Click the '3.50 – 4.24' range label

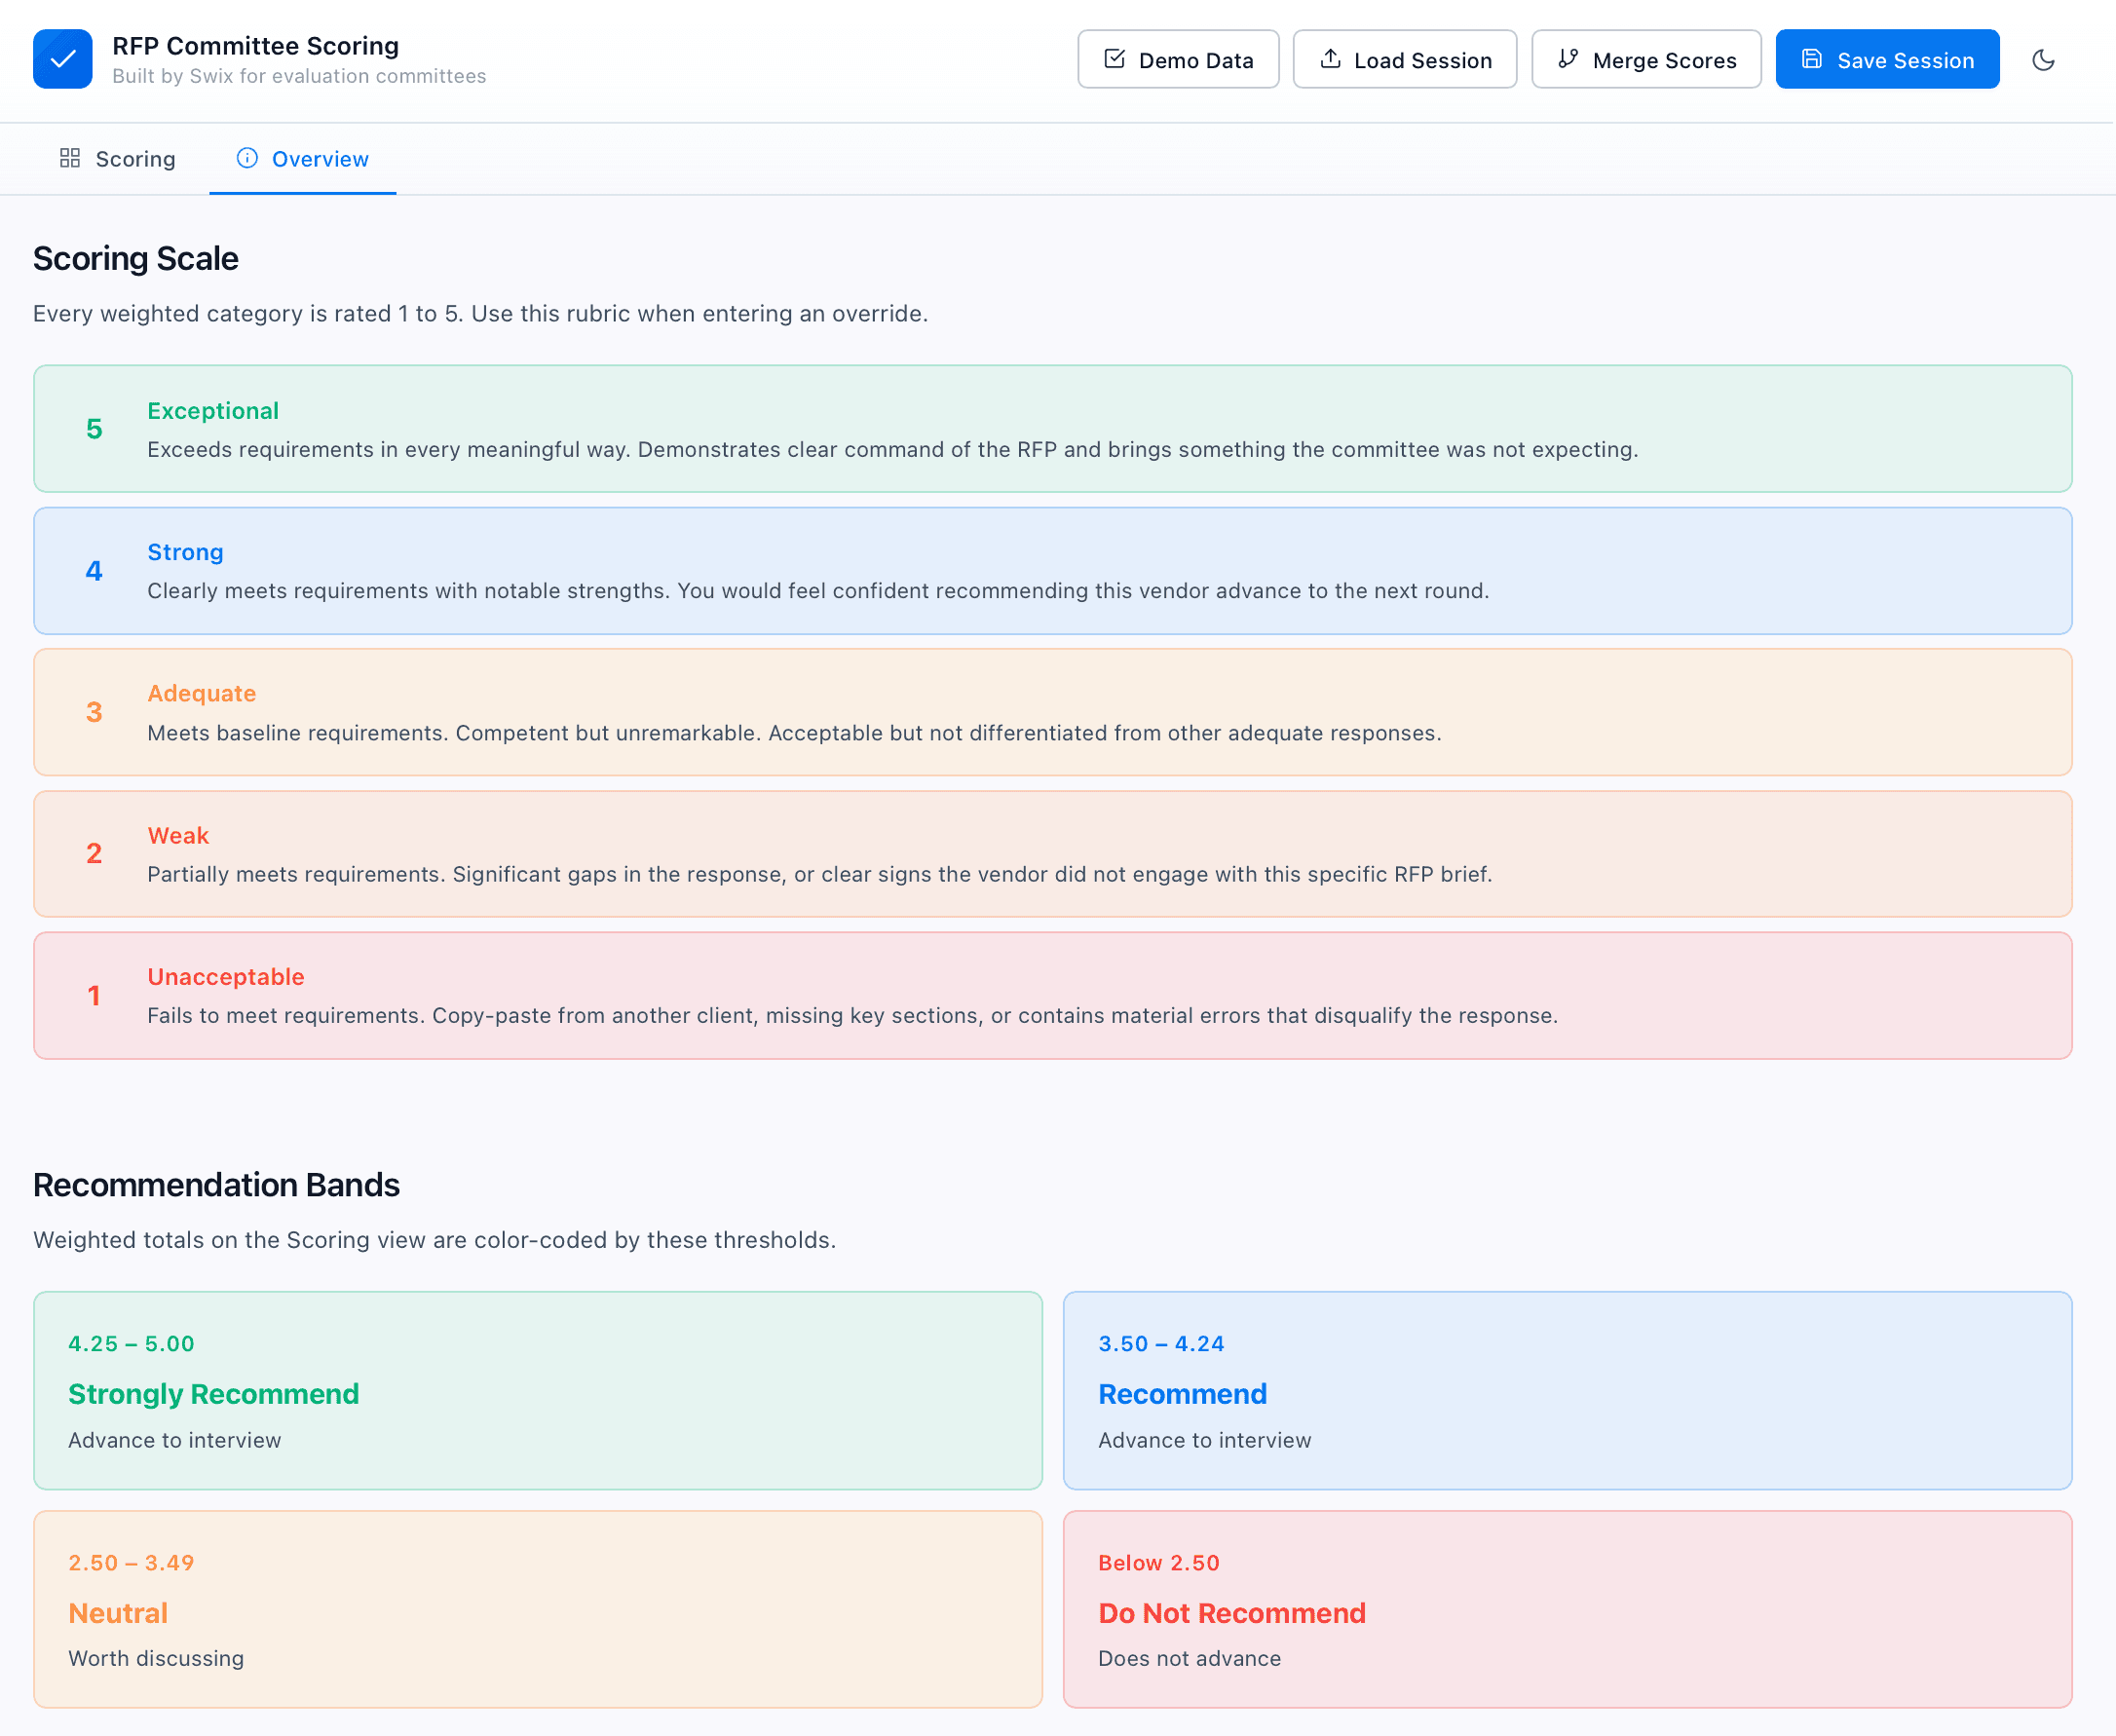(1161, 1344)
